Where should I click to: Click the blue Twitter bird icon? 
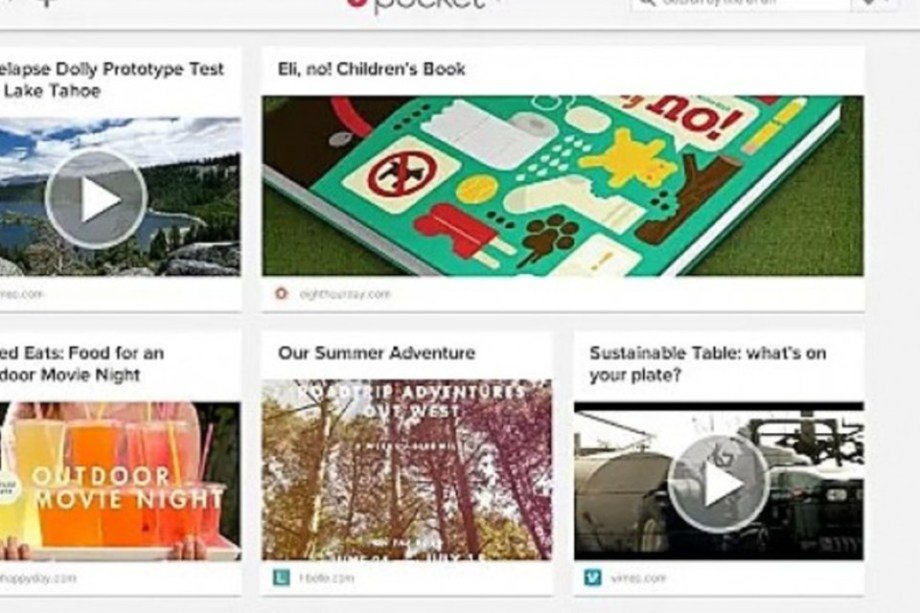(x=593, y=578)
